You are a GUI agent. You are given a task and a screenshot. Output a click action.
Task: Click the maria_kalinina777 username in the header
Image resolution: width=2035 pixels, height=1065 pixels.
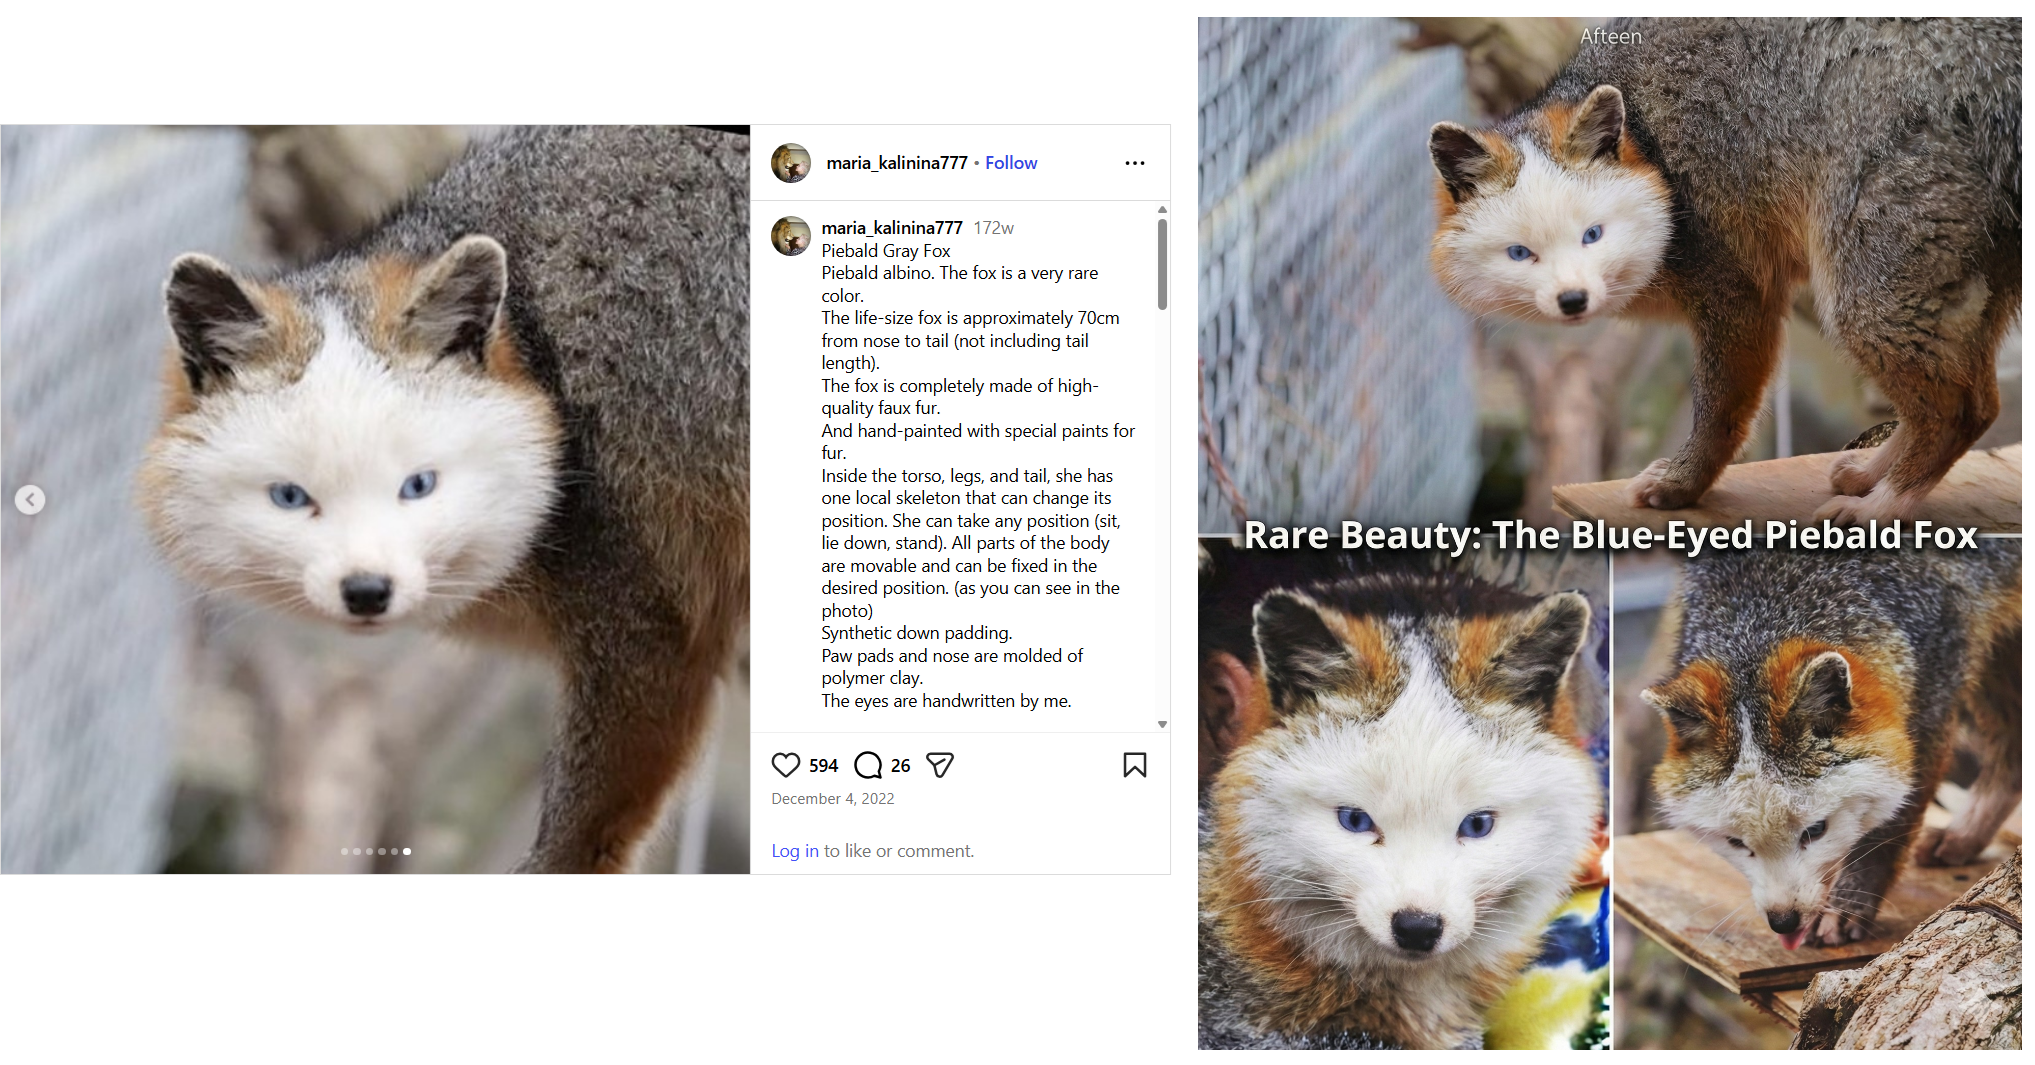pyautogui.click(x=897, y=163)
